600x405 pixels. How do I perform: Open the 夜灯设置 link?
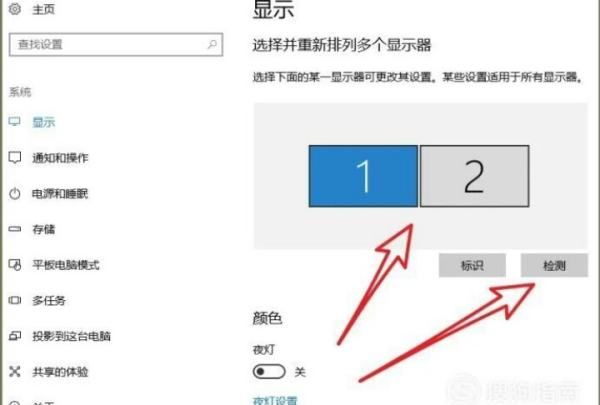click(x=275, y=401)
